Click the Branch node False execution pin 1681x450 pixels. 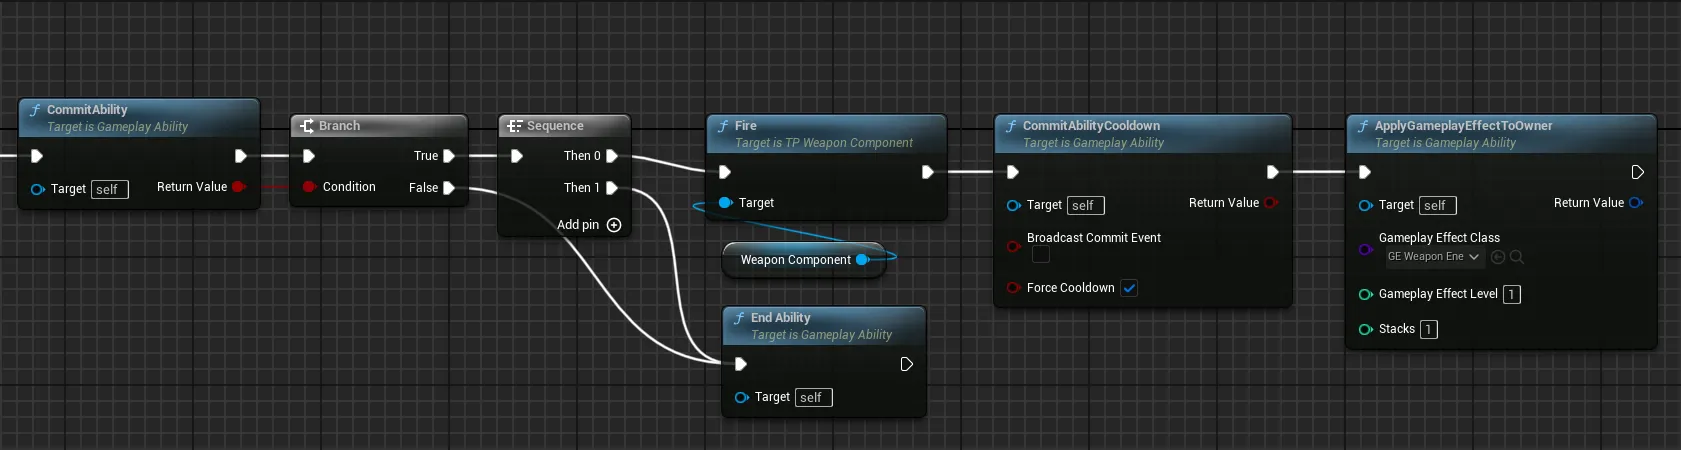pos(449,188)
